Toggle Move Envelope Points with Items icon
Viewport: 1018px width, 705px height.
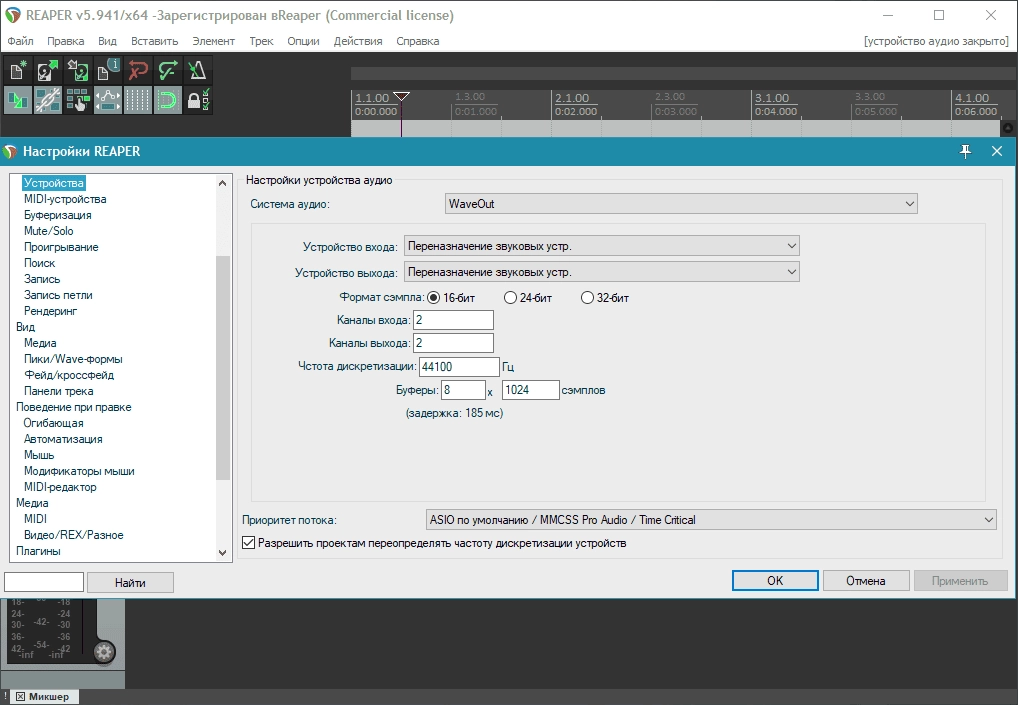pos(108,100)
